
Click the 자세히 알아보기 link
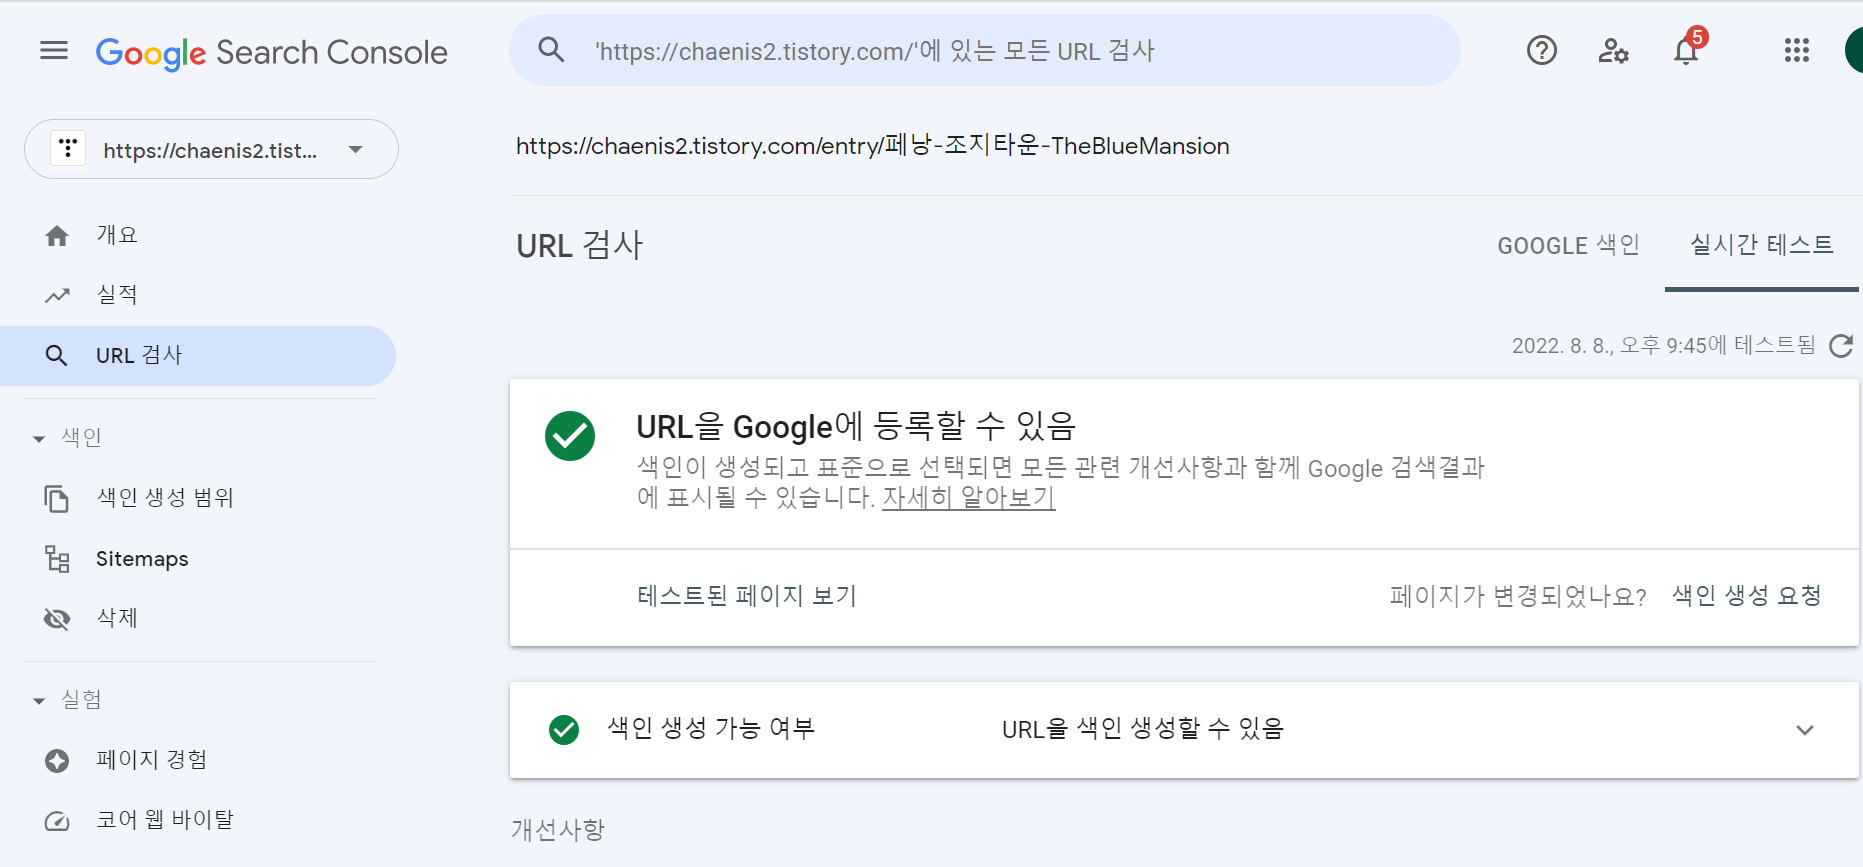pyautogui.click(x=968, y=497)
